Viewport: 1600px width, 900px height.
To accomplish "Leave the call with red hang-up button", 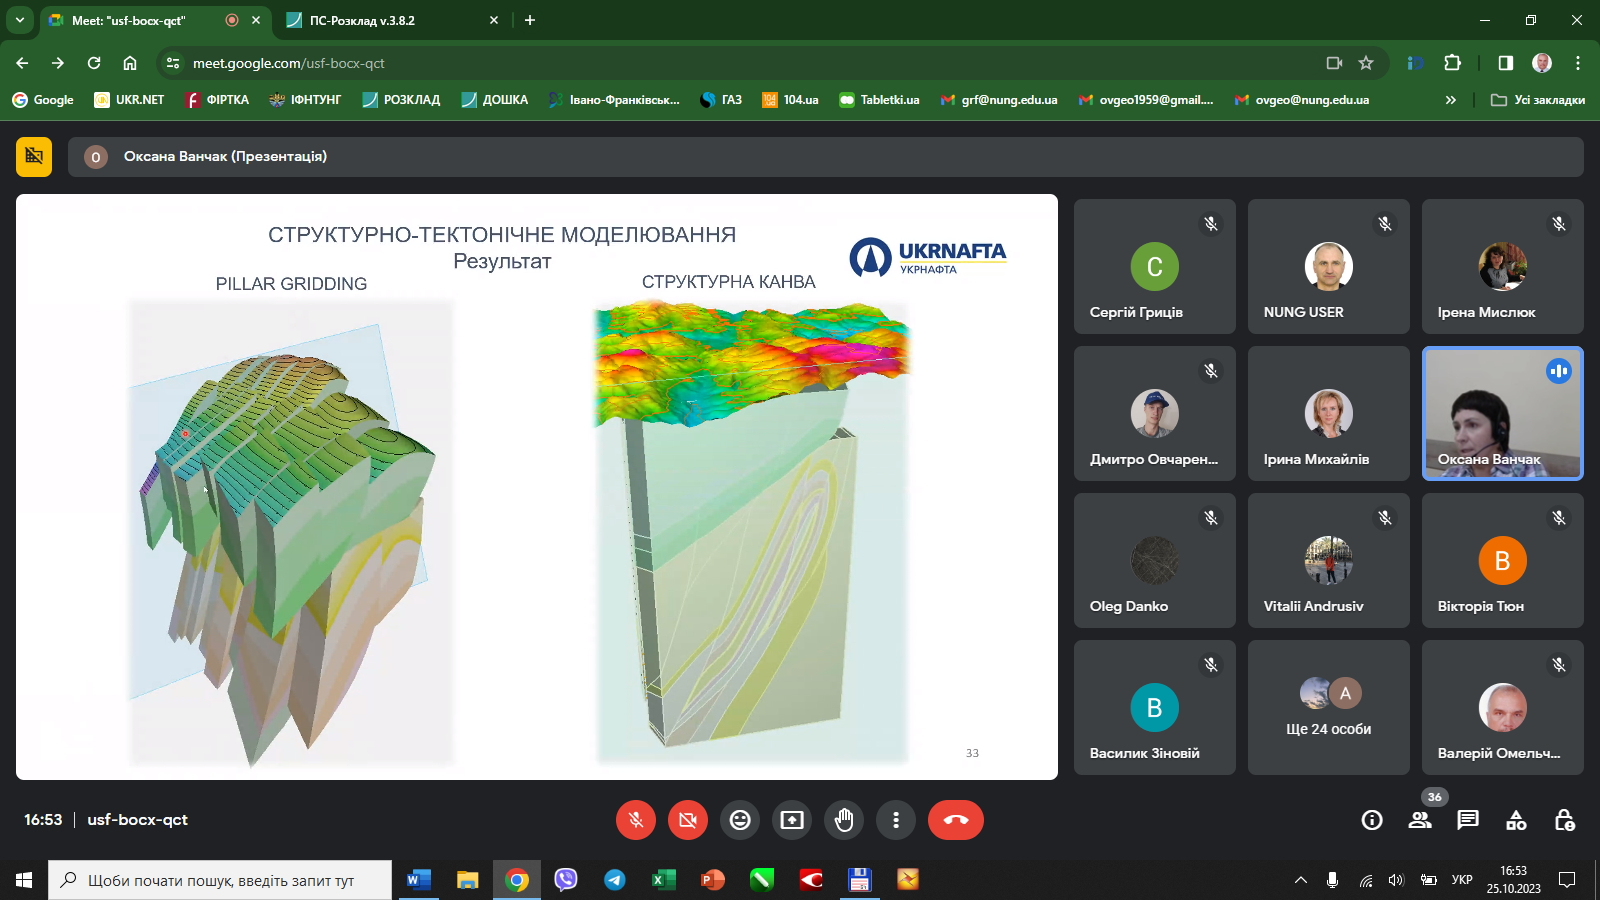I will point(955,820).
